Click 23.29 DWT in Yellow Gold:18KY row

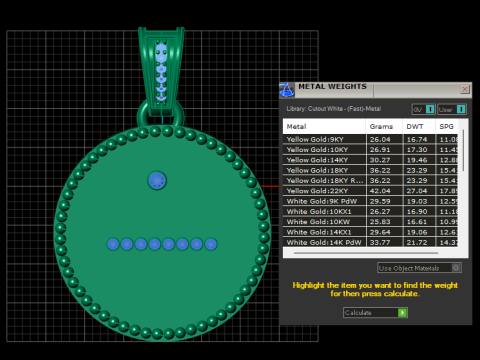click(417, 170)
